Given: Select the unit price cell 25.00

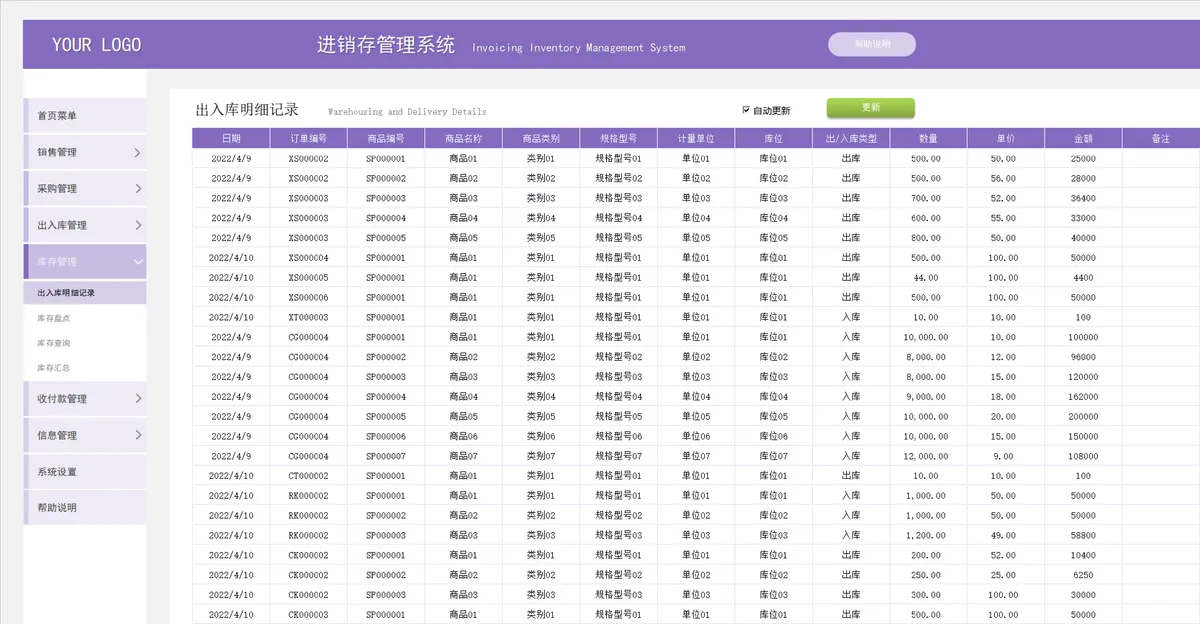Looking at the screenshot, I should [x=1006, y=576].
